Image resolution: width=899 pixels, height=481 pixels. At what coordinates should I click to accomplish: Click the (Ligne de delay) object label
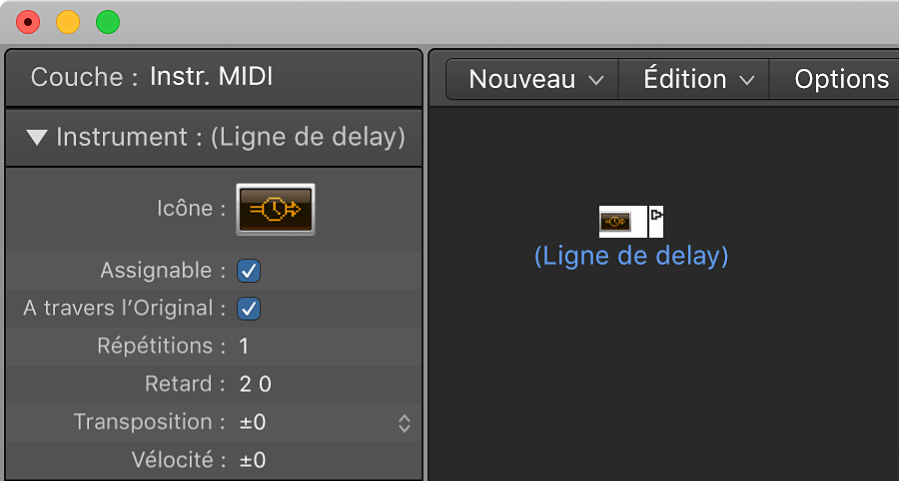(631, 256)
